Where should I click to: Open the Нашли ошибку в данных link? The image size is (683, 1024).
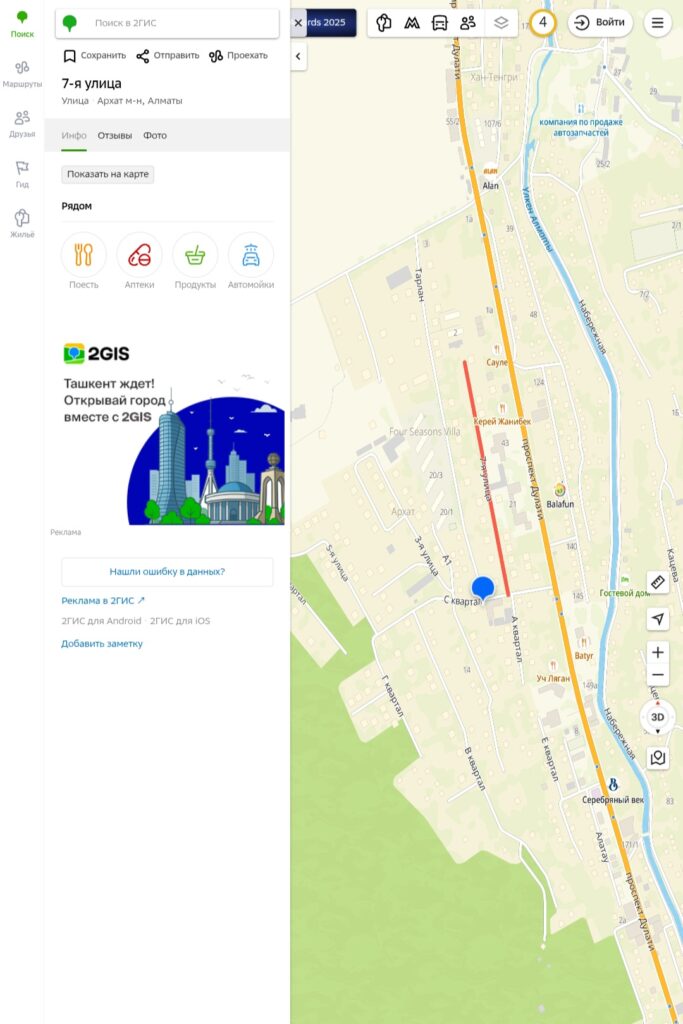pos(167,572)
